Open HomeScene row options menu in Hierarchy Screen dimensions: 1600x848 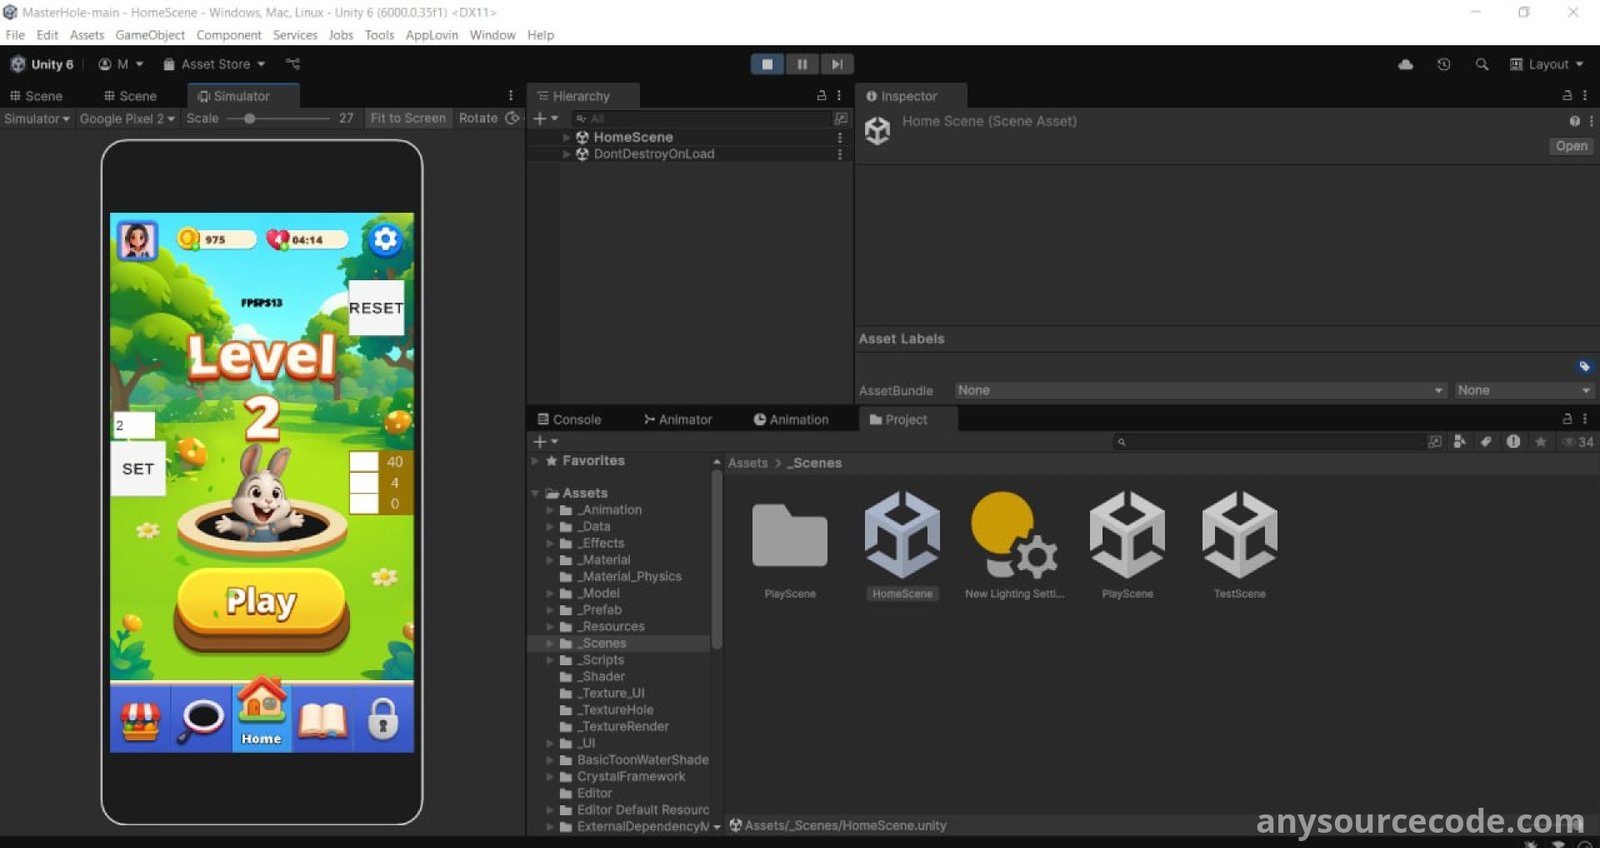pyautogui.click(x=839, y=138)
